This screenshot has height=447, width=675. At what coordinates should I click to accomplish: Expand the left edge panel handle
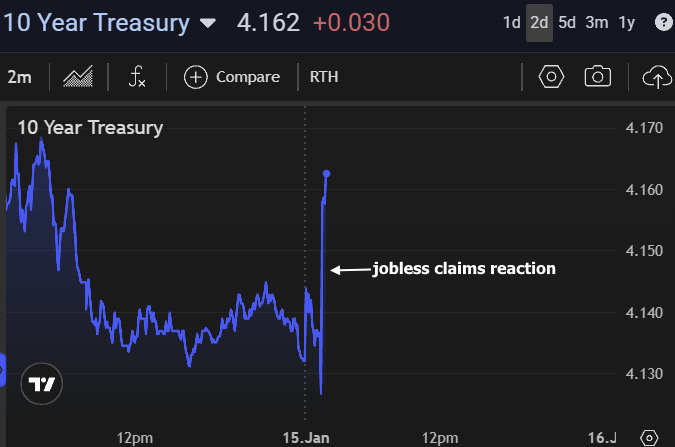click(x=3, y=372)
